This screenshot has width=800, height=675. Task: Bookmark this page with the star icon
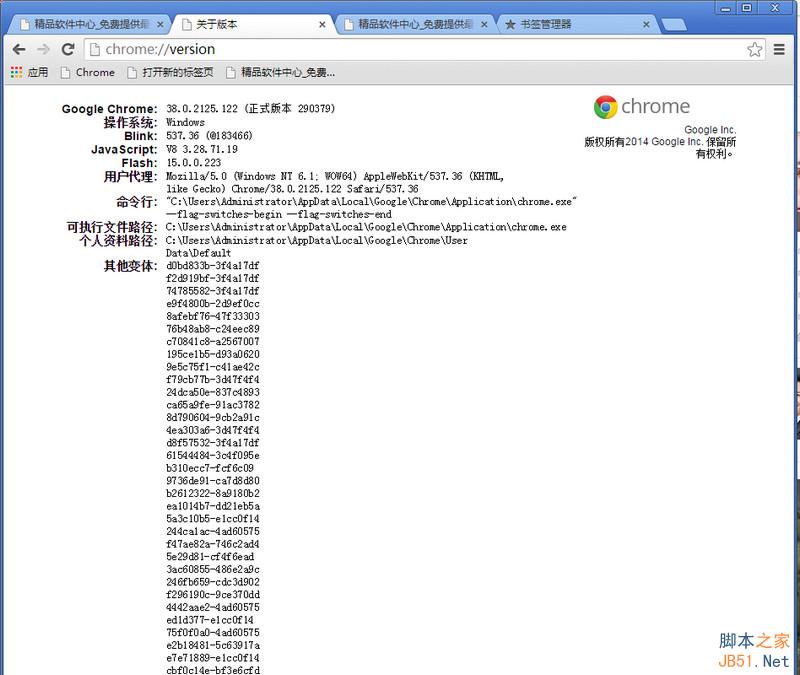pyautogui.click(x=756, y=48)
